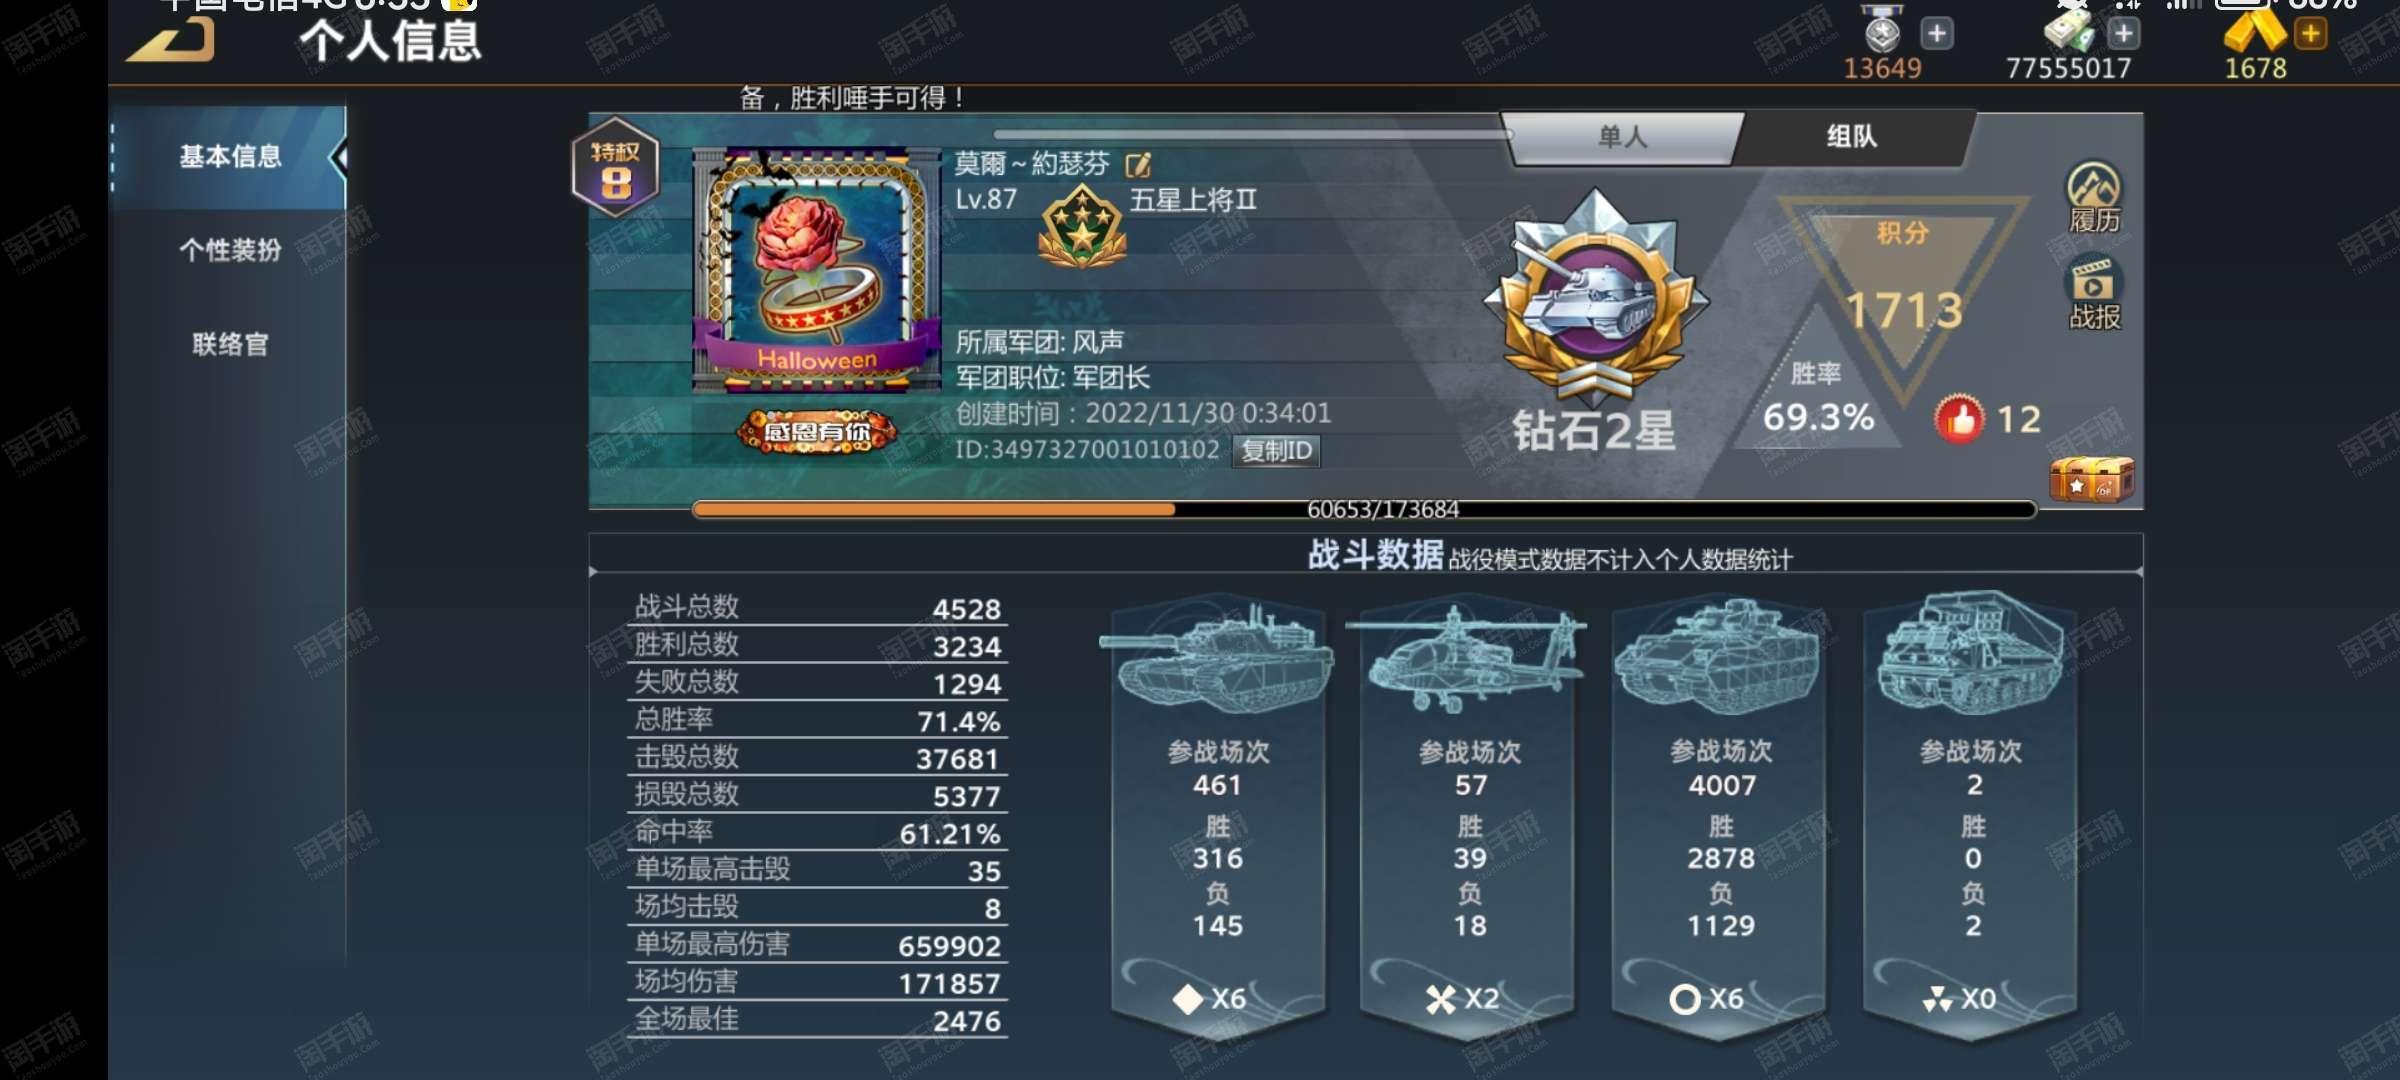Tap the back arrow beside 个人信息
Viewport: 2400px width, 1080px height.
coord(171,40)
